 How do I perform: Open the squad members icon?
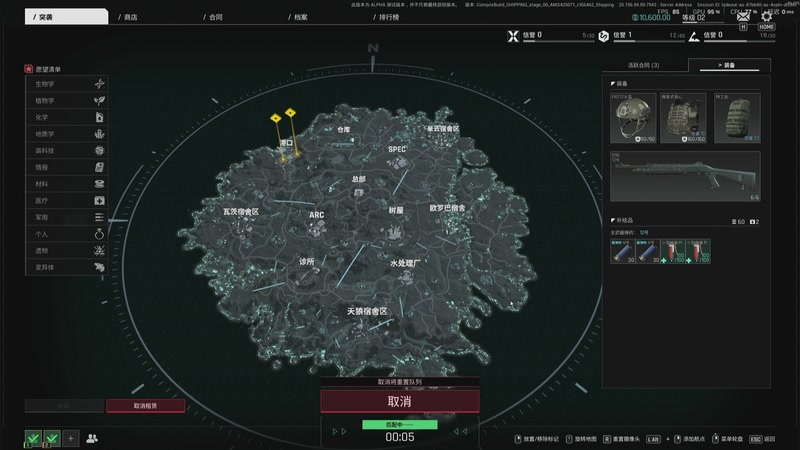pyautogui.click(x=92, y=438)
